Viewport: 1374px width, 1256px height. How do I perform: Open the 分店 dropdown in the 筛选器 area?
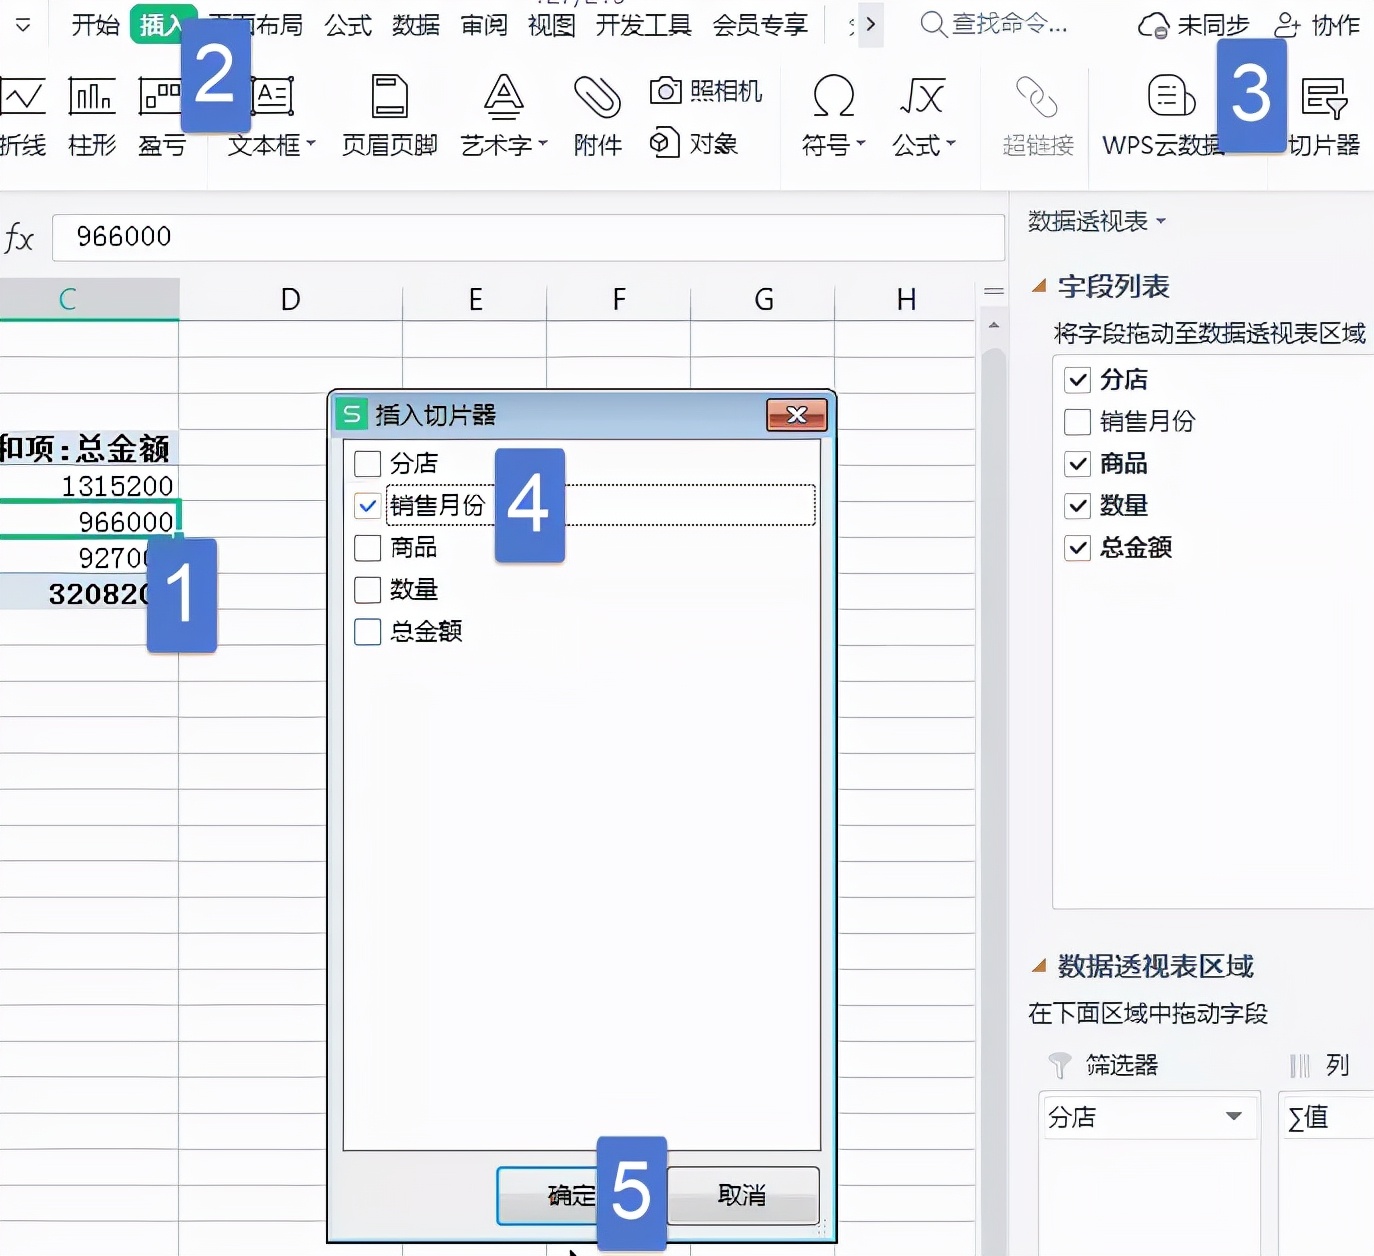pyautogui.click(x=1234, y=1117)
